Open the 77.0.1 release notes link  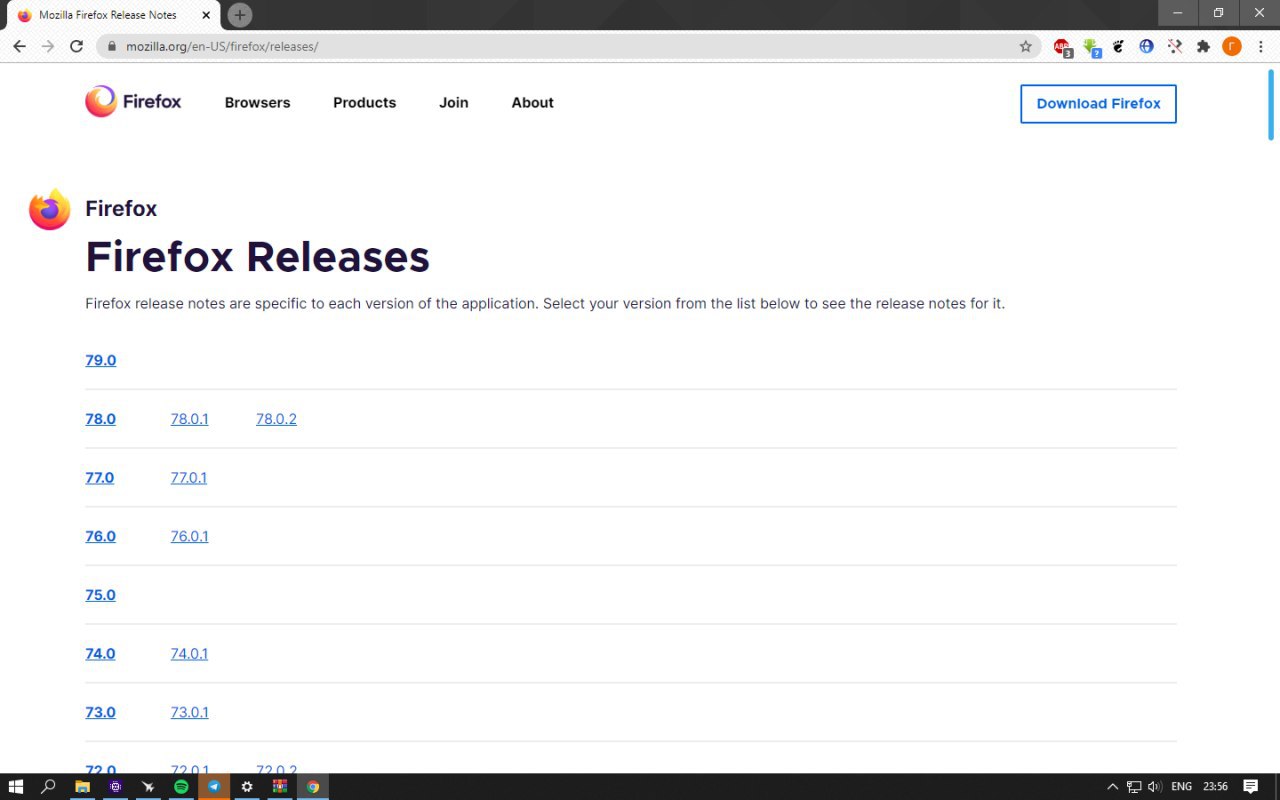click(188, 477)
